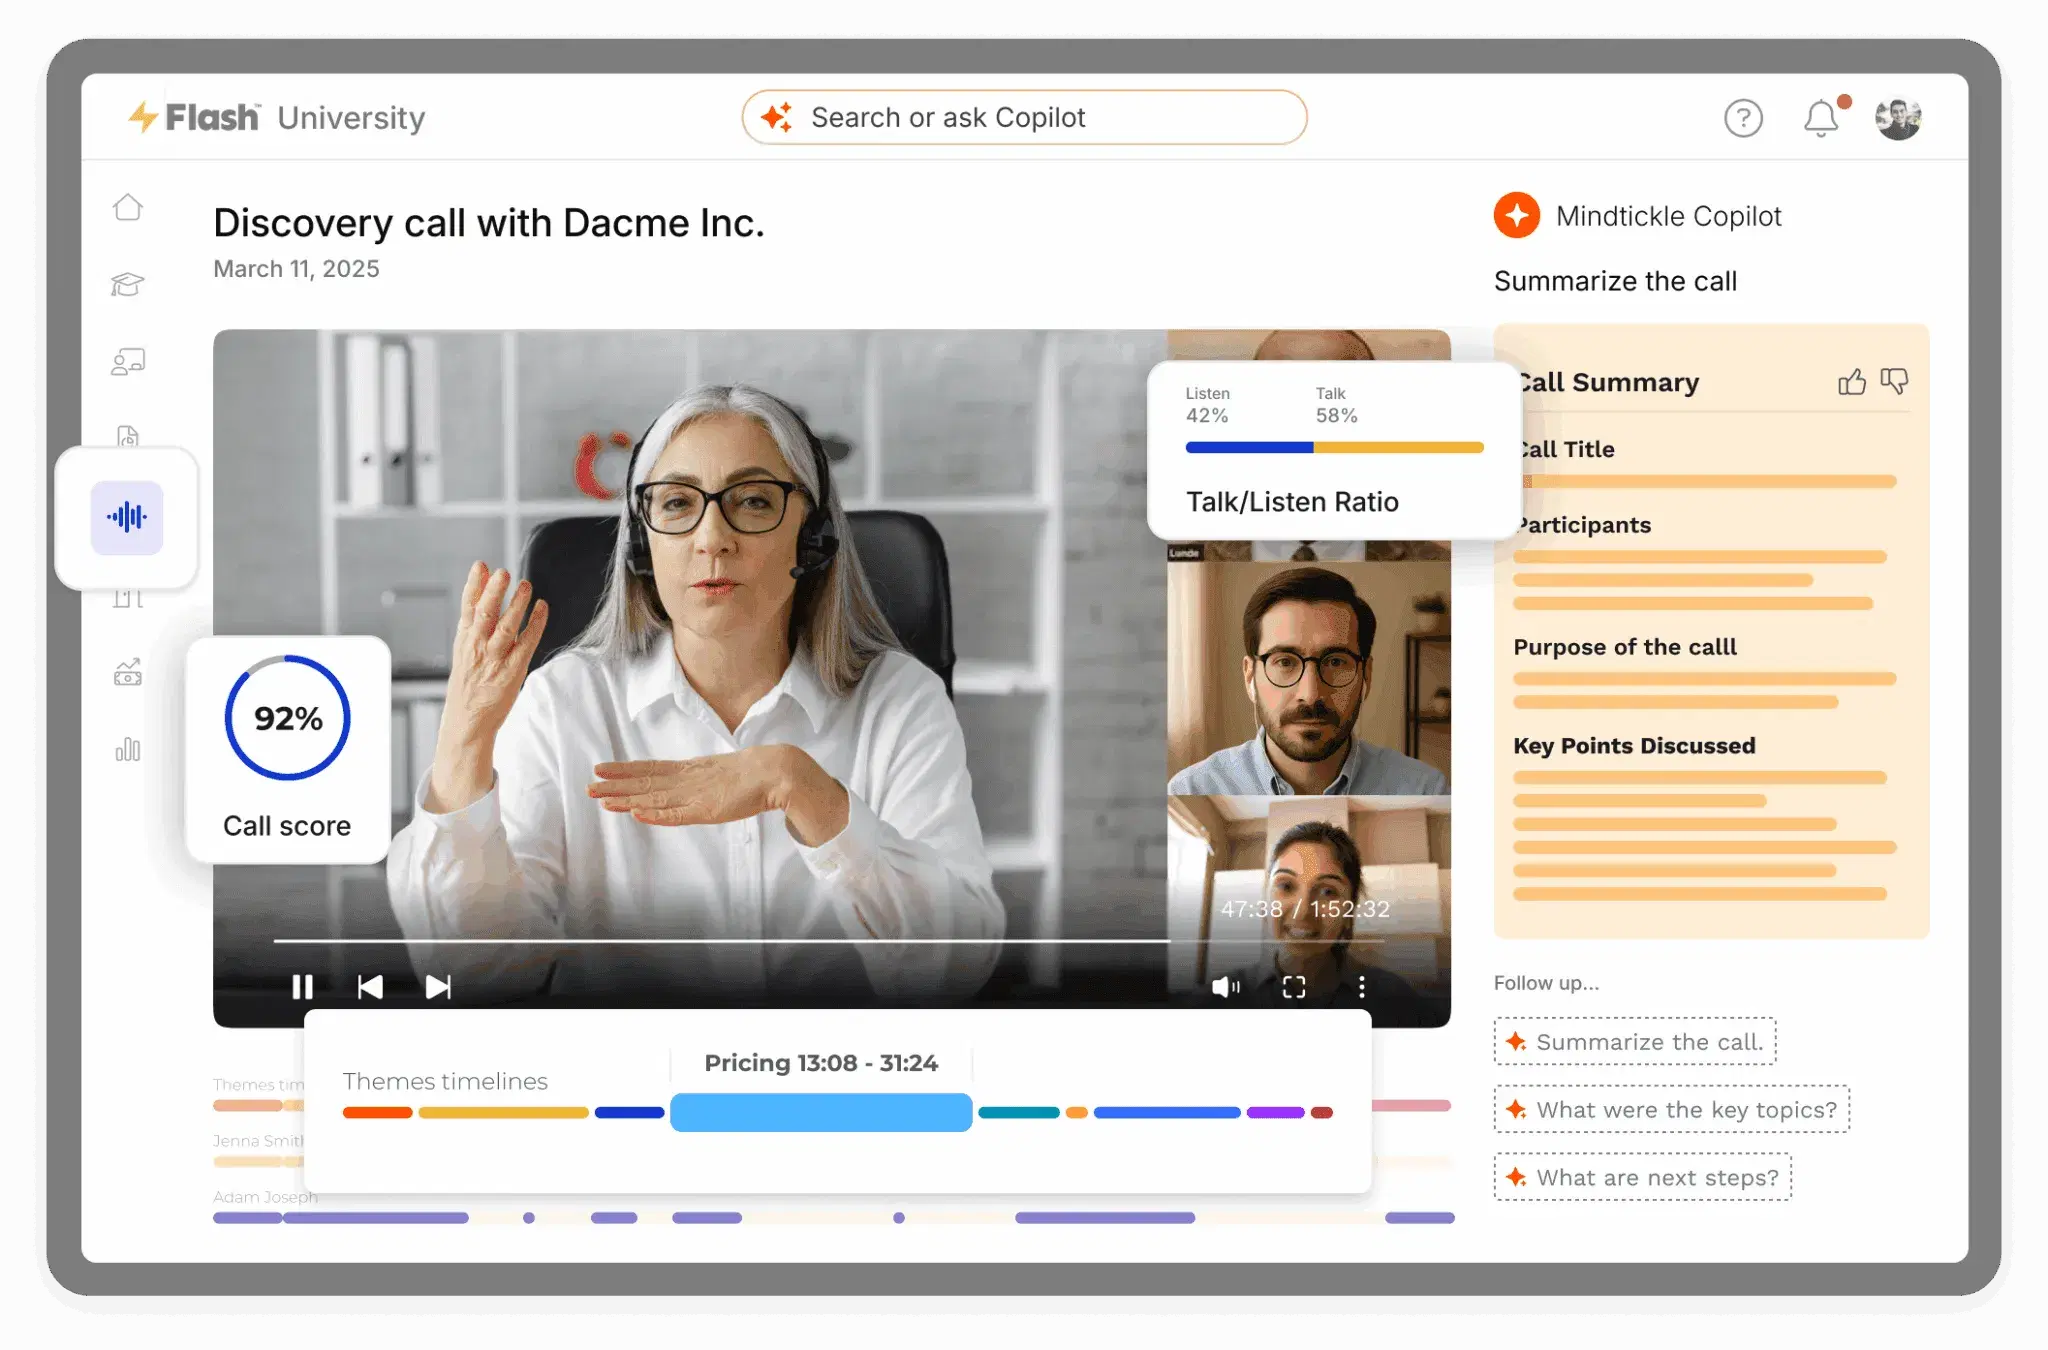This screenshot has height=1350, width=2048.
Task: Open the coaching icon in the sidebar
Action: coord(128,362)
